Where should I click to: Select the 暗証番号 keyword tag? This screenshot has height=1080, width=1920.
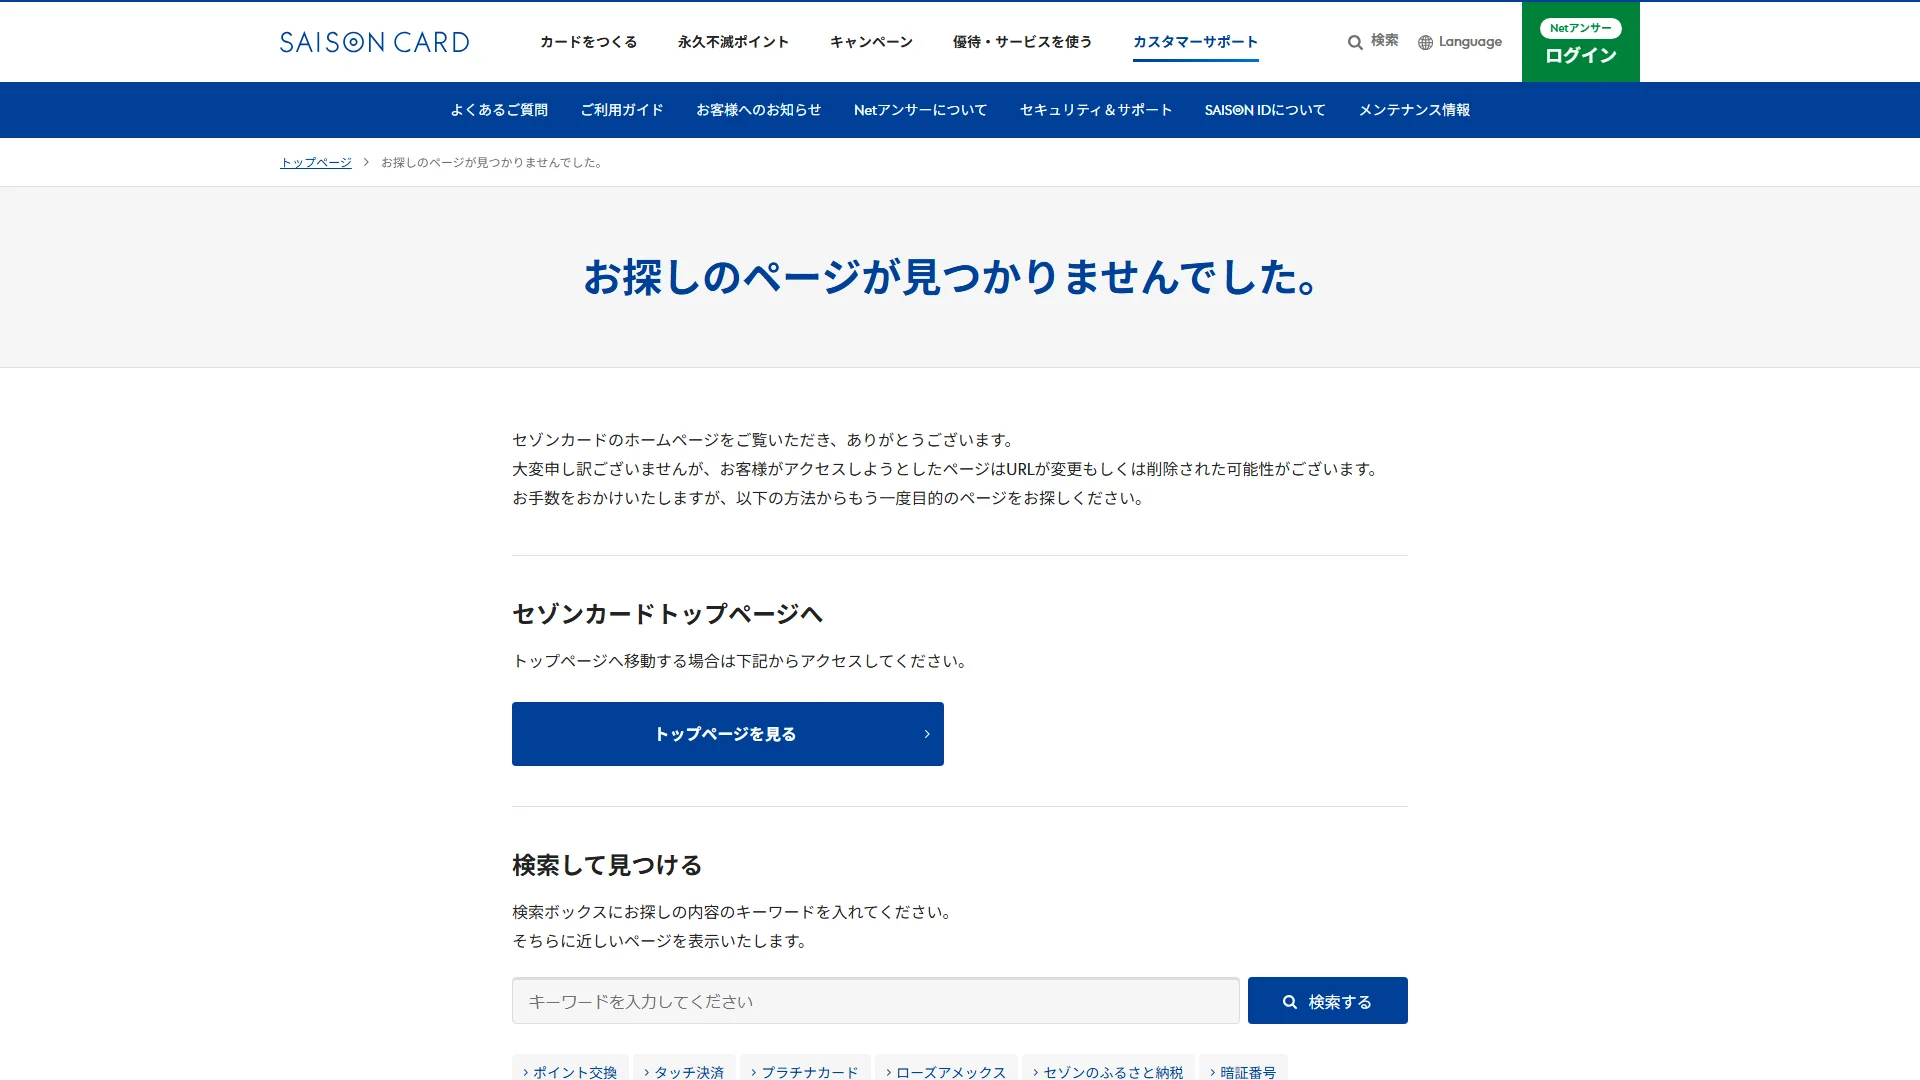1243,1070
